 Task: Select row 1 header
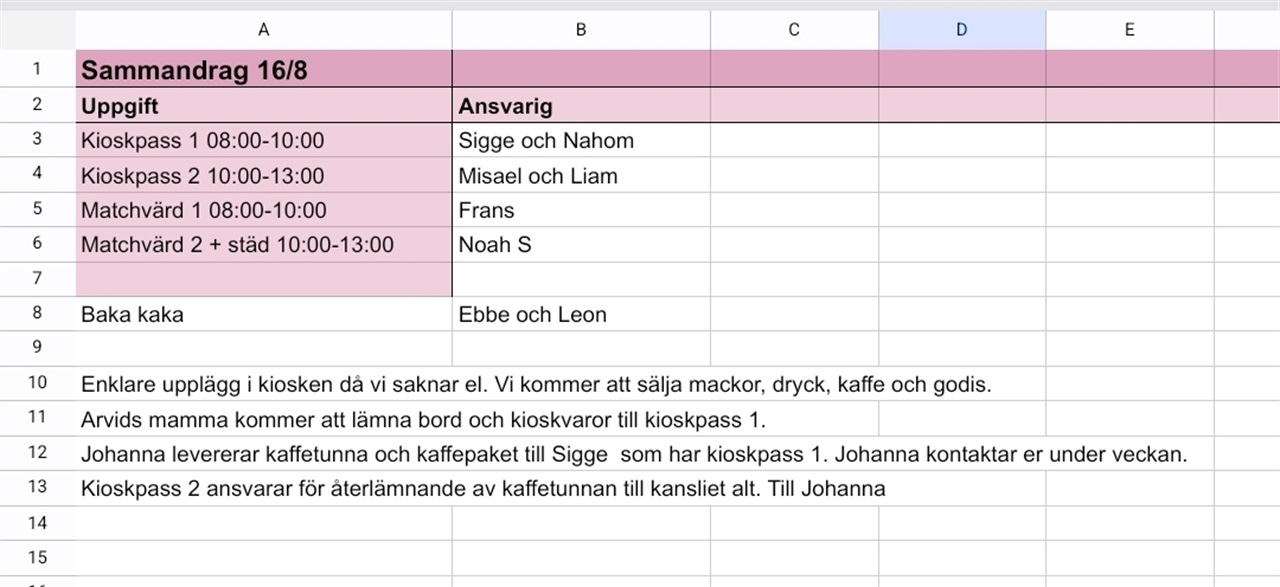38,69
